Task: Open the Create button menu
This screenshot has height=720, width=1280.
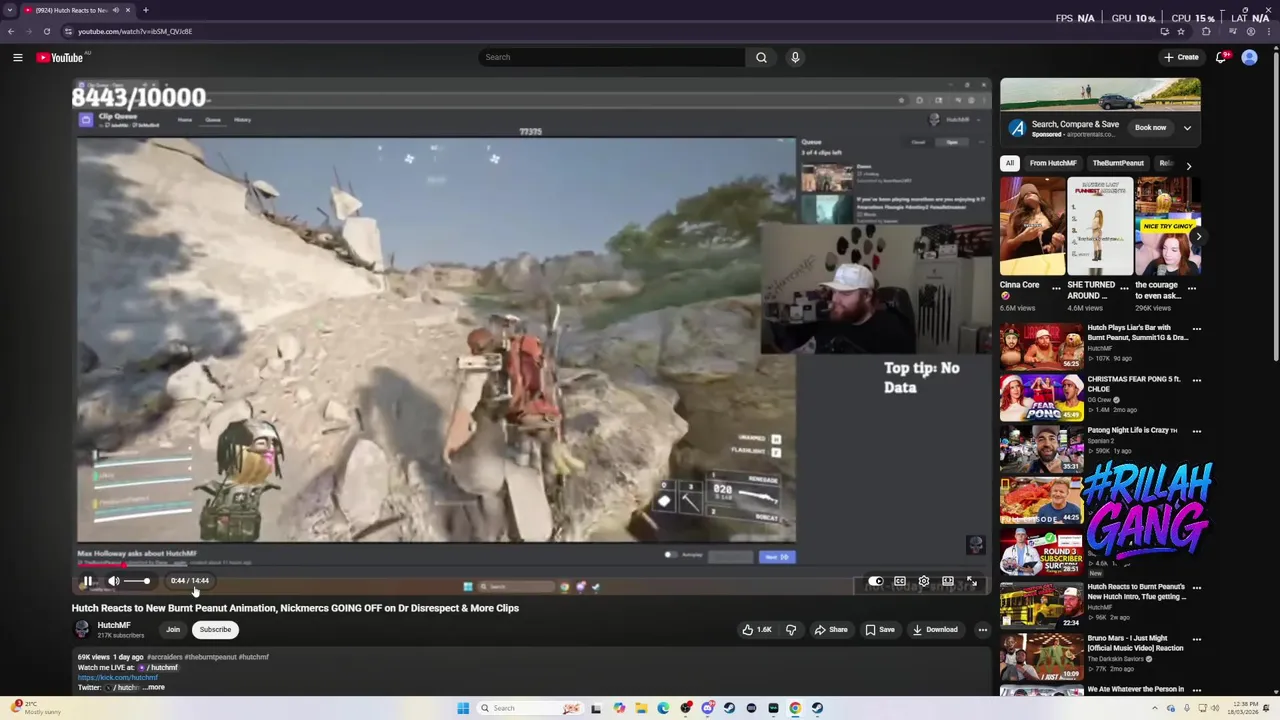Action: pos(1181,57)
